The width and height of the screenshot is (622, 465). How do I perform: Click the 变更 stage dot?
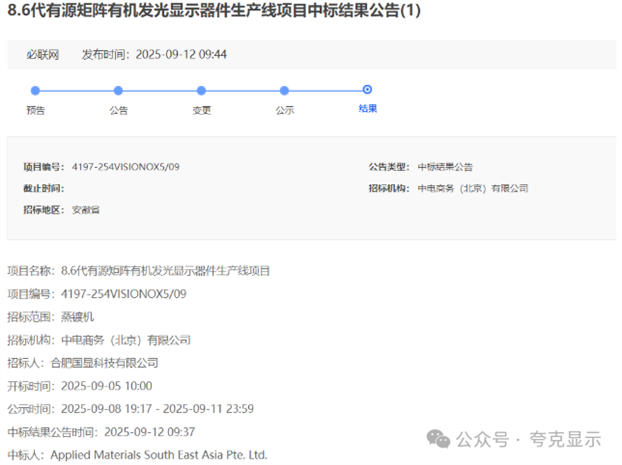click(201, 91)
